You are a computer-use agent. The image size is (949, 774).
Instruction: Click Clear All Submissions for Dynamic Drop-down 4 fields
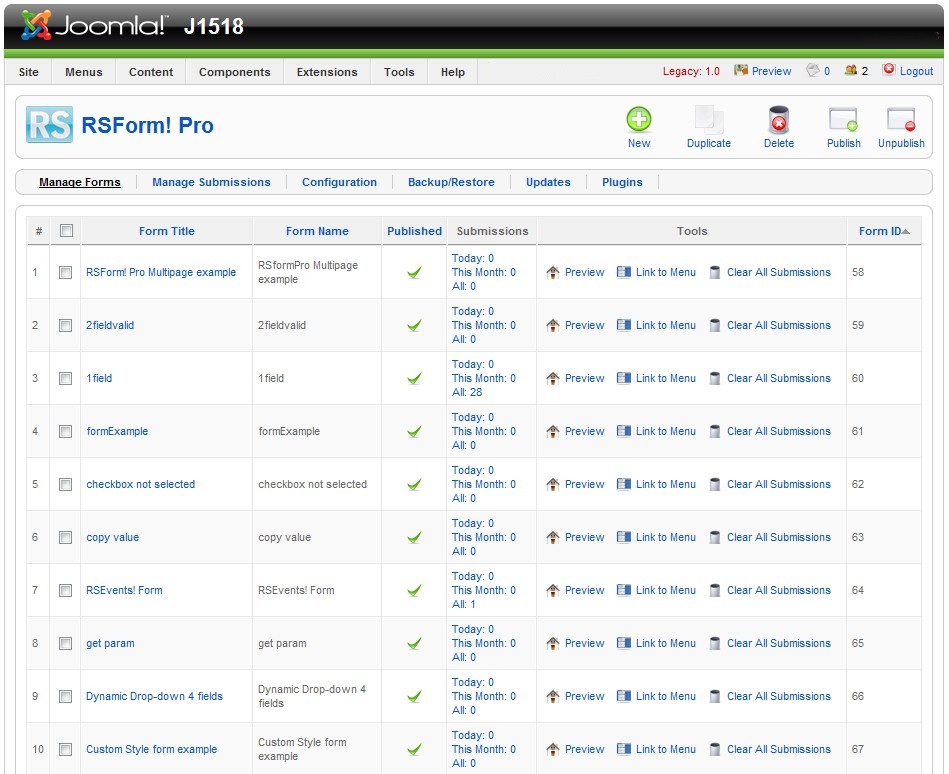(x=778, y=696)
